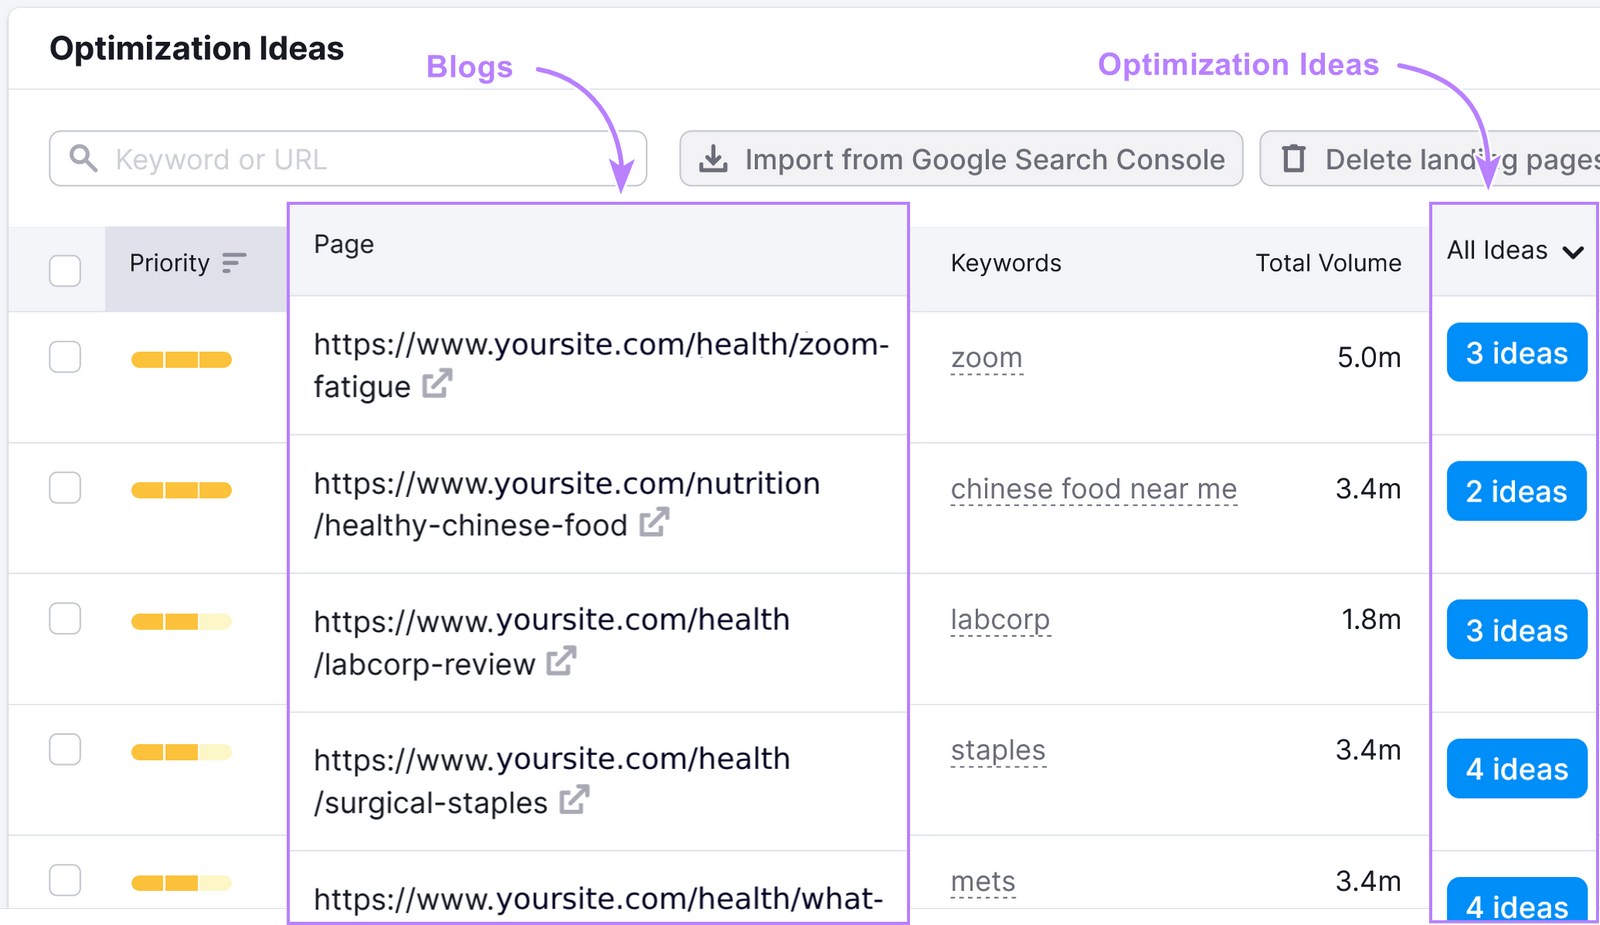
Task: Click the search magnifier icon
Action: (83, 158)
